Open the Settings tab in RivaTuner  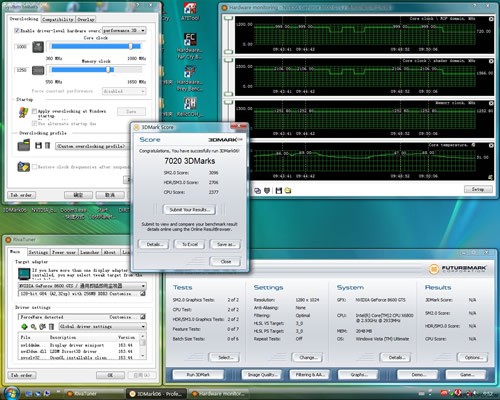(x=38, y=252)
